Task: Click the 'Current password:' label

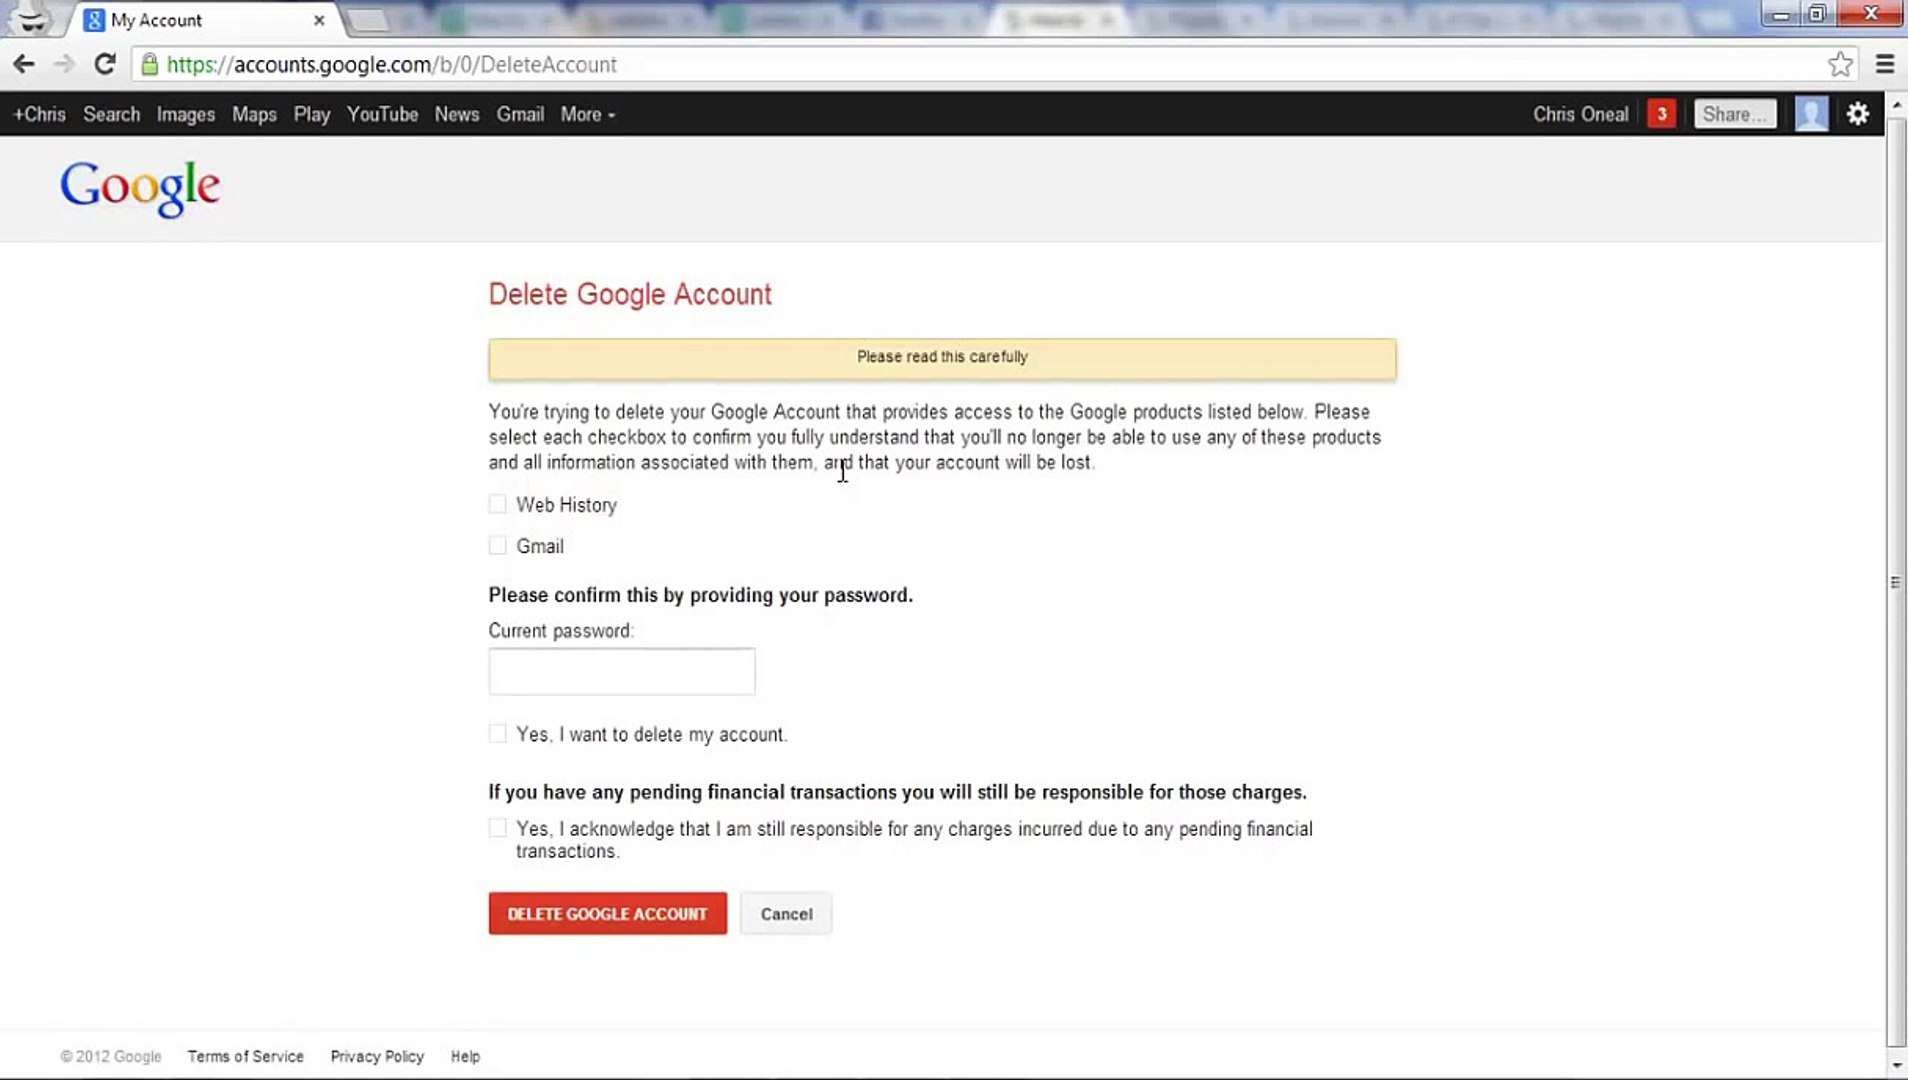Action: [561, 631]
